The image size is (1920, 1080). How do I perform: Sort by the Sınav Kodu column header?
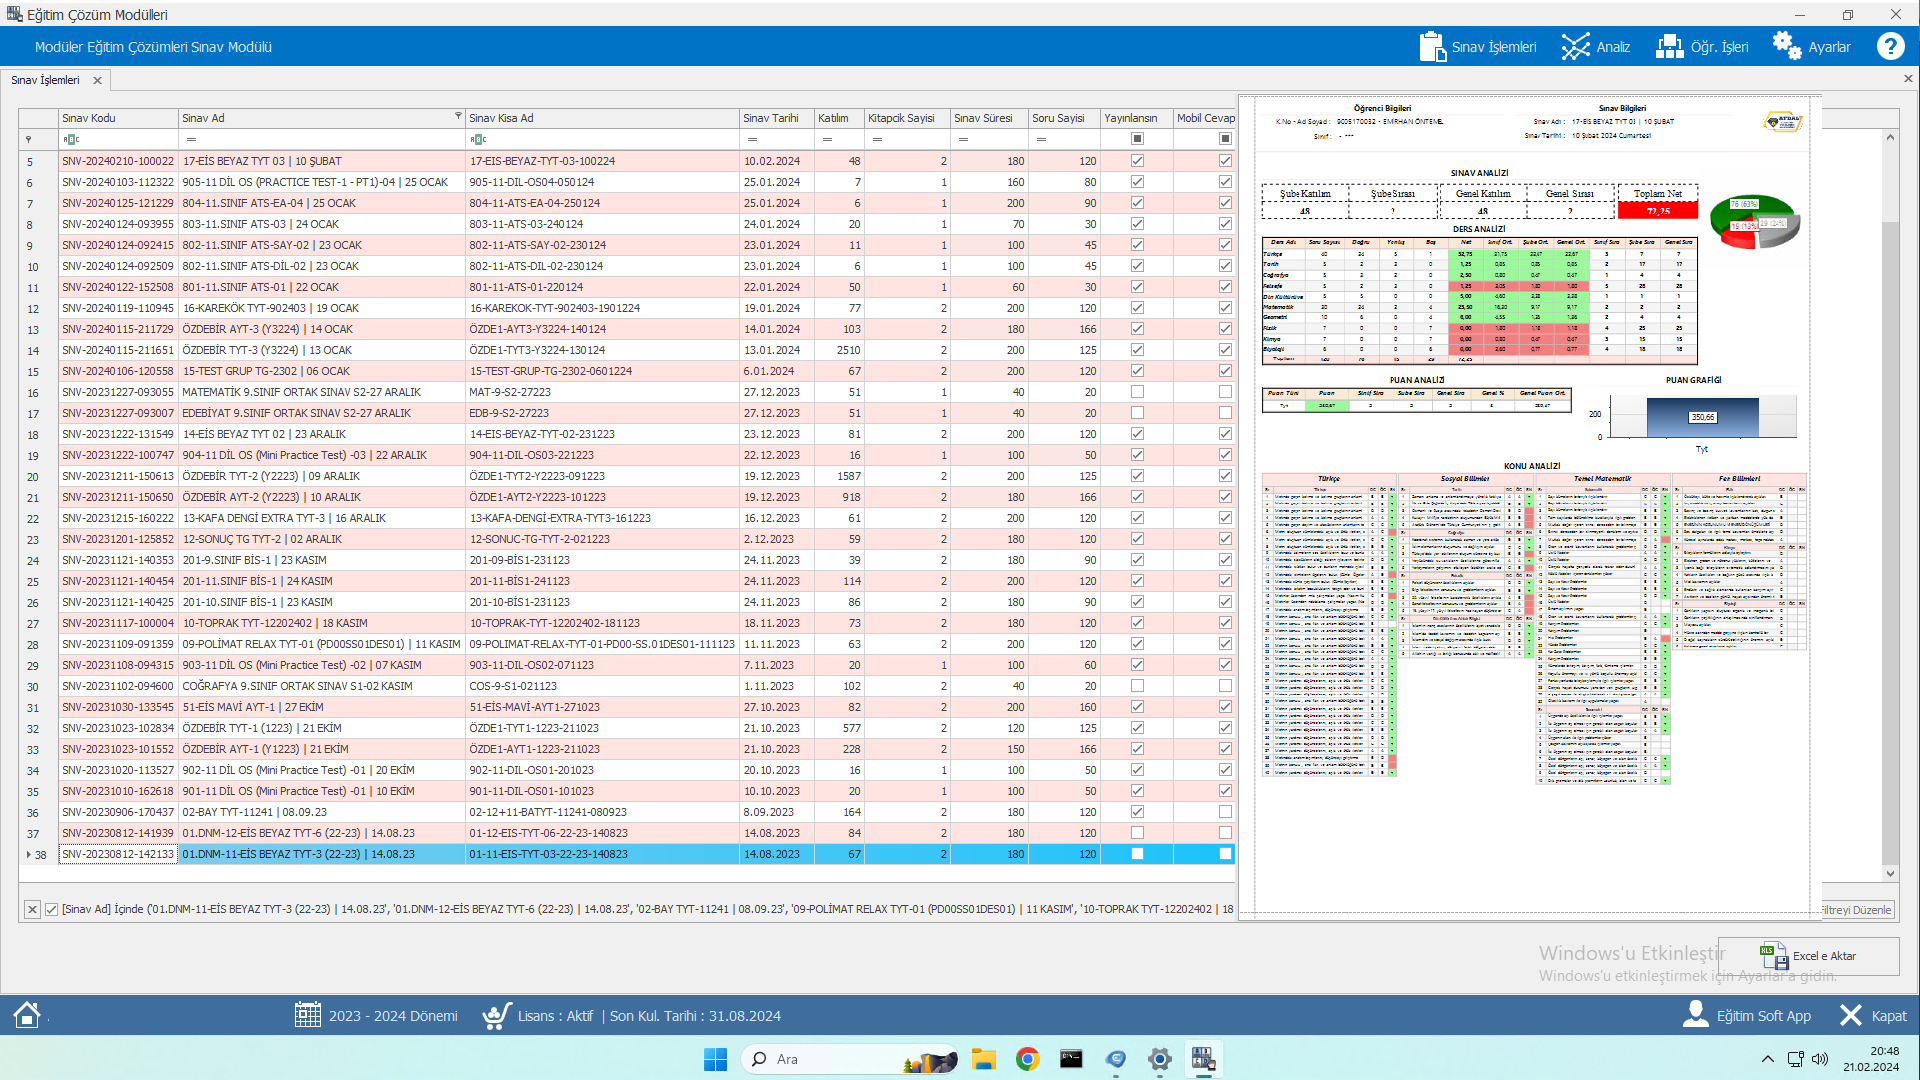coord(118,118)
